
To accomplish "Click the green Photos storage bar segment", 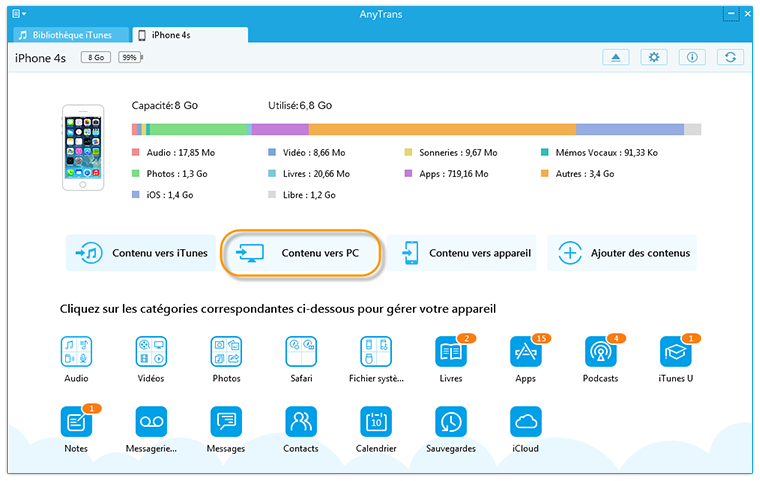I will click(198, 129).
